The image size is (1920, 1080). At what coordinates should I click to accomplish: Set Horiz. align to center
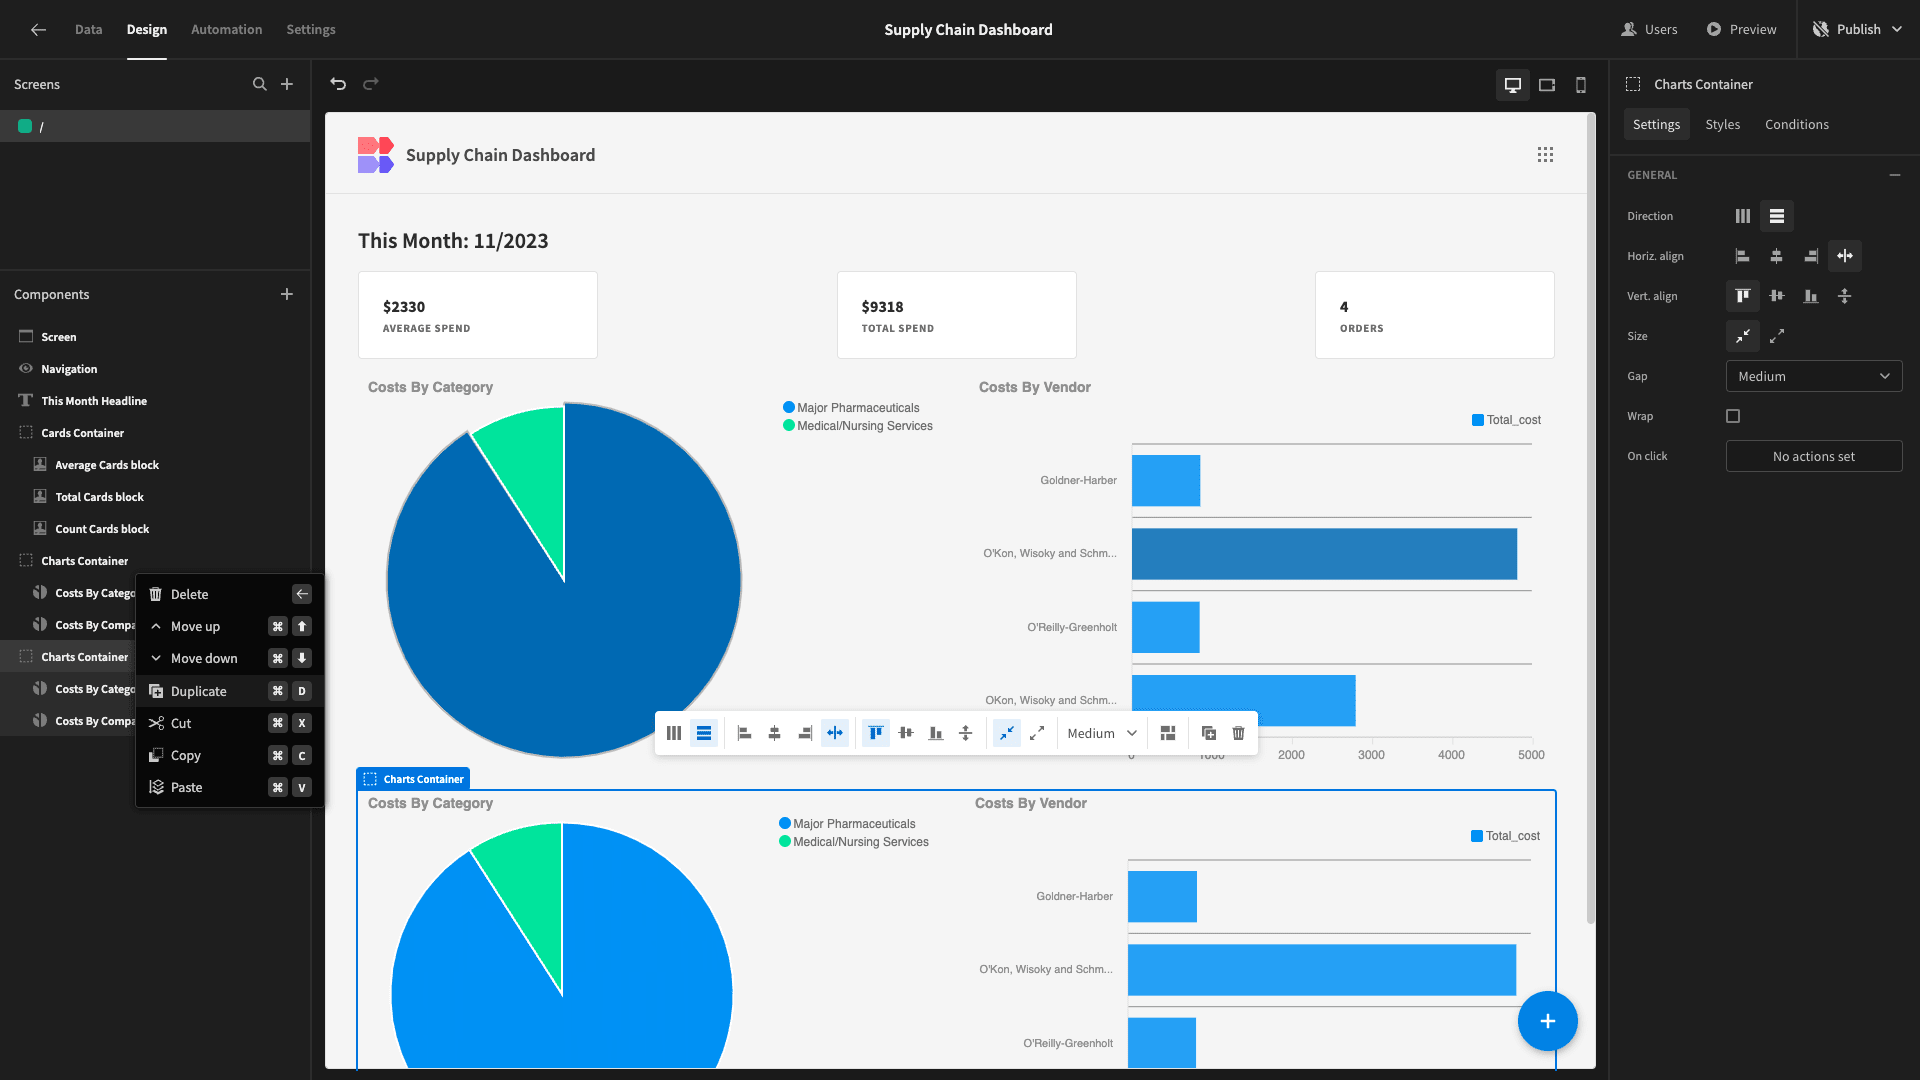[1777, 256]
